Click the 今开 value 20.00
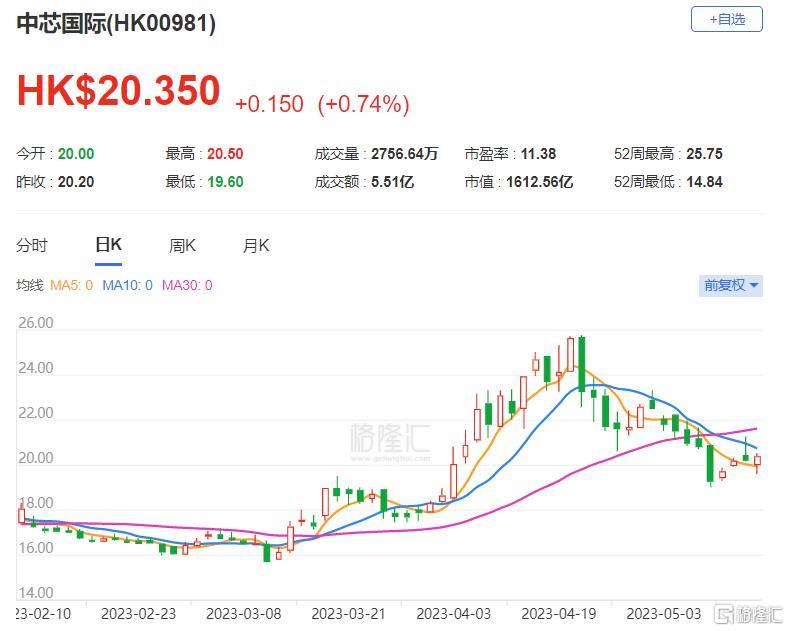The width and height of the screenshot is (789, 631). tap(76, 153)
